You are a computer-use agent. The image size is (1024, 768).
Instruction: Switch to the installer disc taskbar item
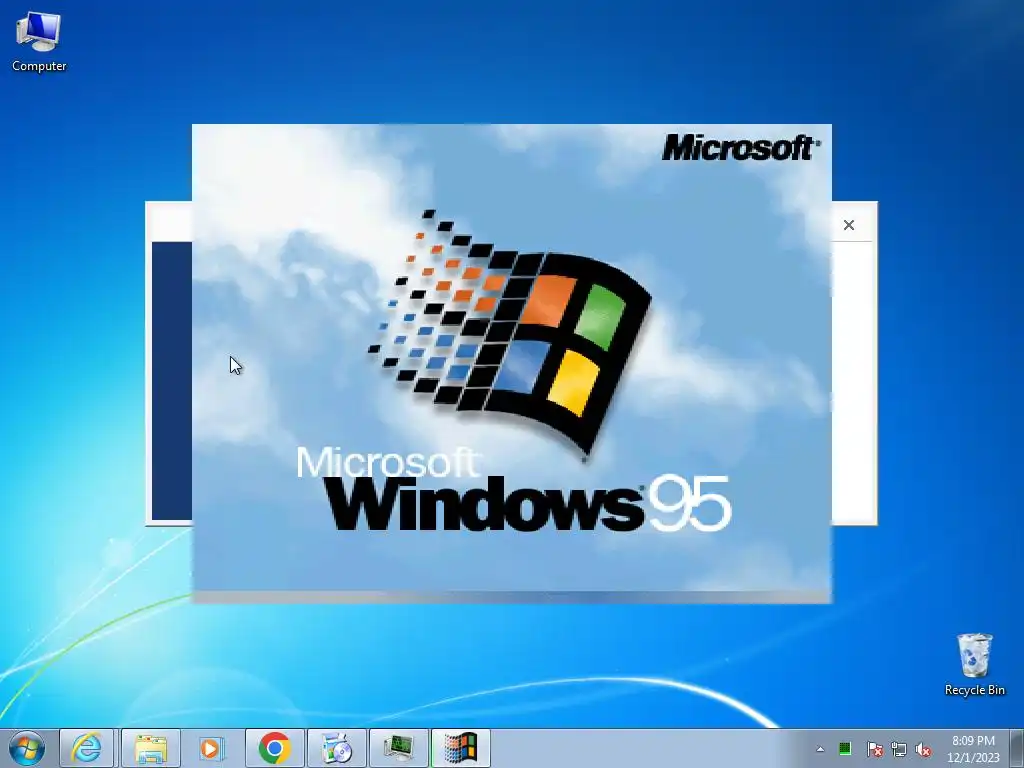click(x=337, y=748)
